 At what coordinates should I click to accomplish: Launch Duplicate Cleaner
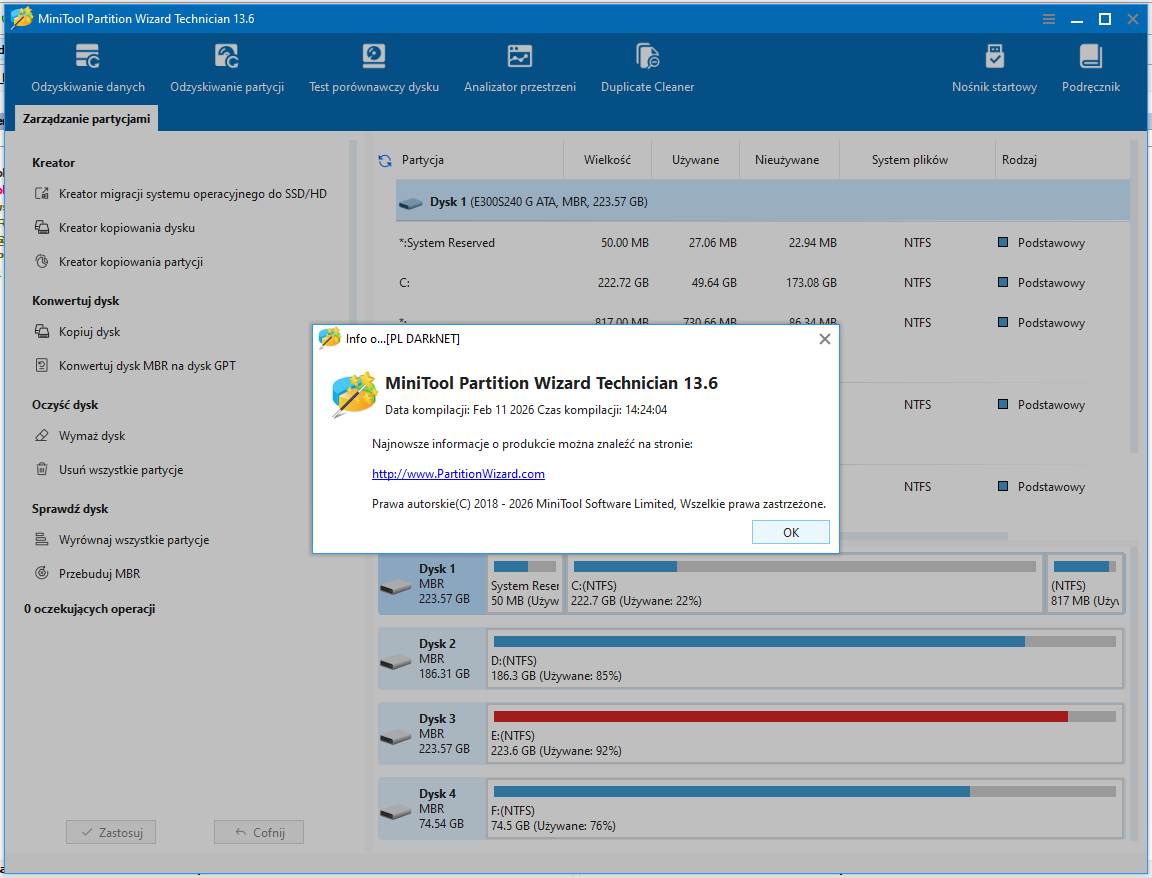[647, 68]
